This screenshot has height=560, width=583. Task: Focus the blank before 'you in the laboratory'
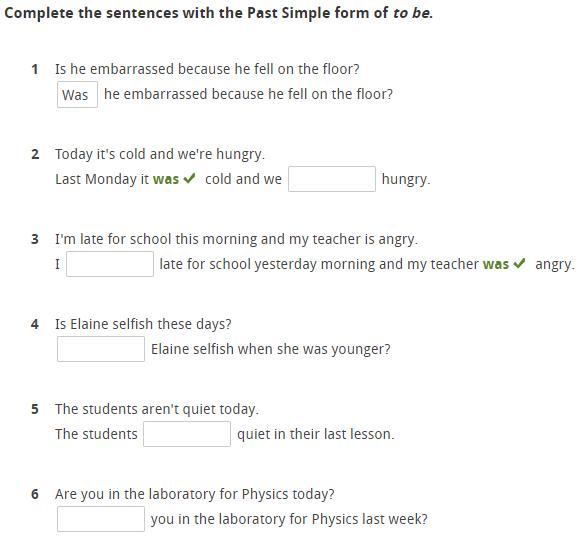101,519
